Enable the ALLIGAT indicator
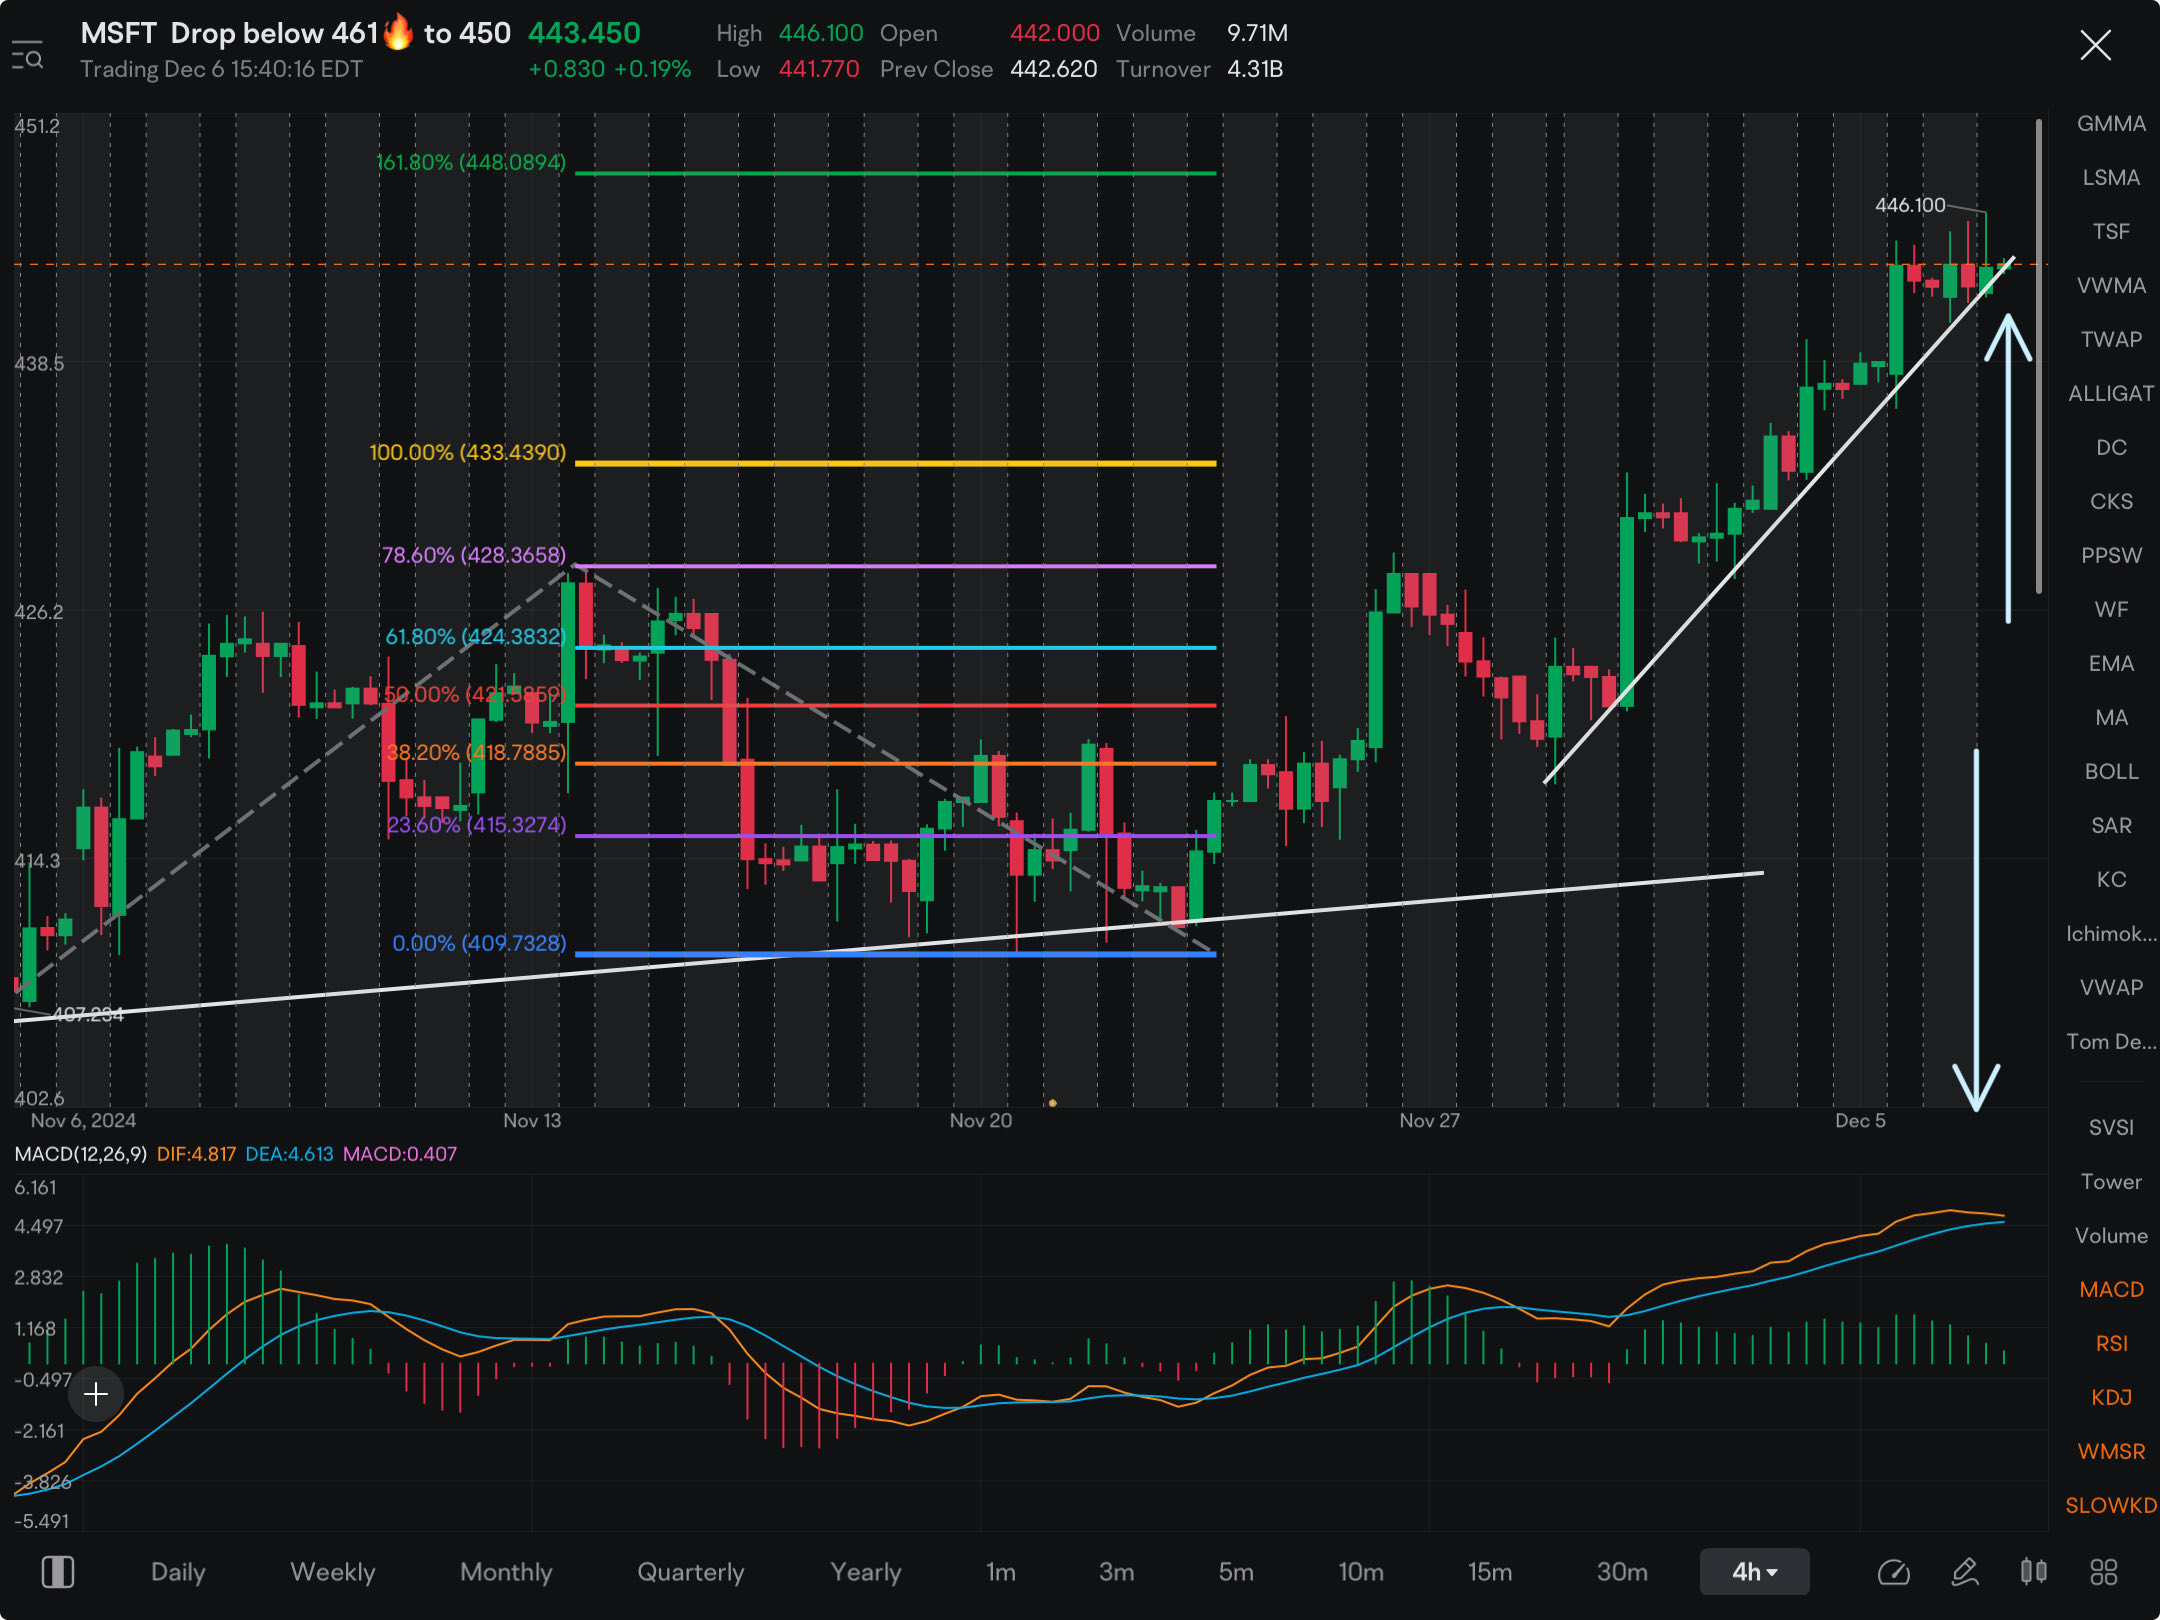 tap(2111, 394)
